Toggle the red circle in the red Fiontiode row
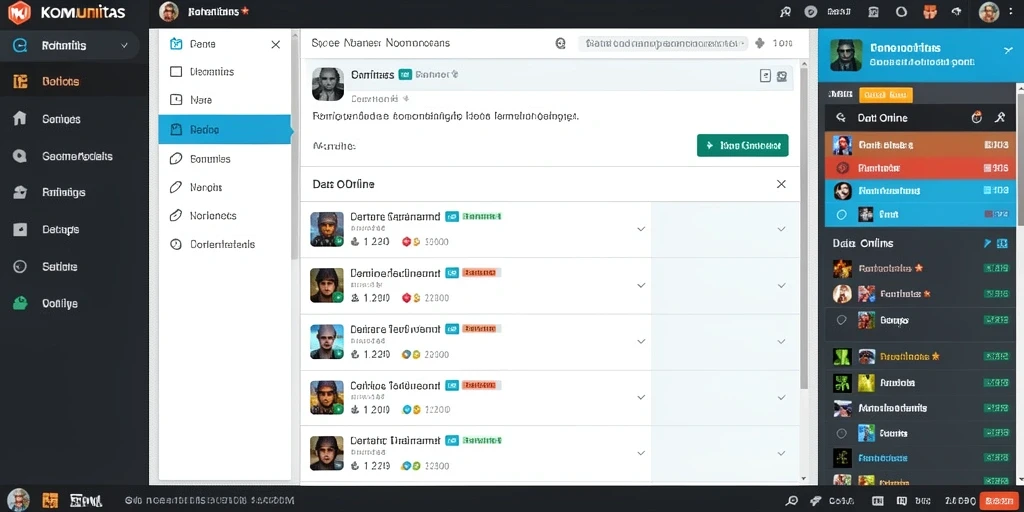Screen dimensions: 1024x512 click(x=842, y=168)
